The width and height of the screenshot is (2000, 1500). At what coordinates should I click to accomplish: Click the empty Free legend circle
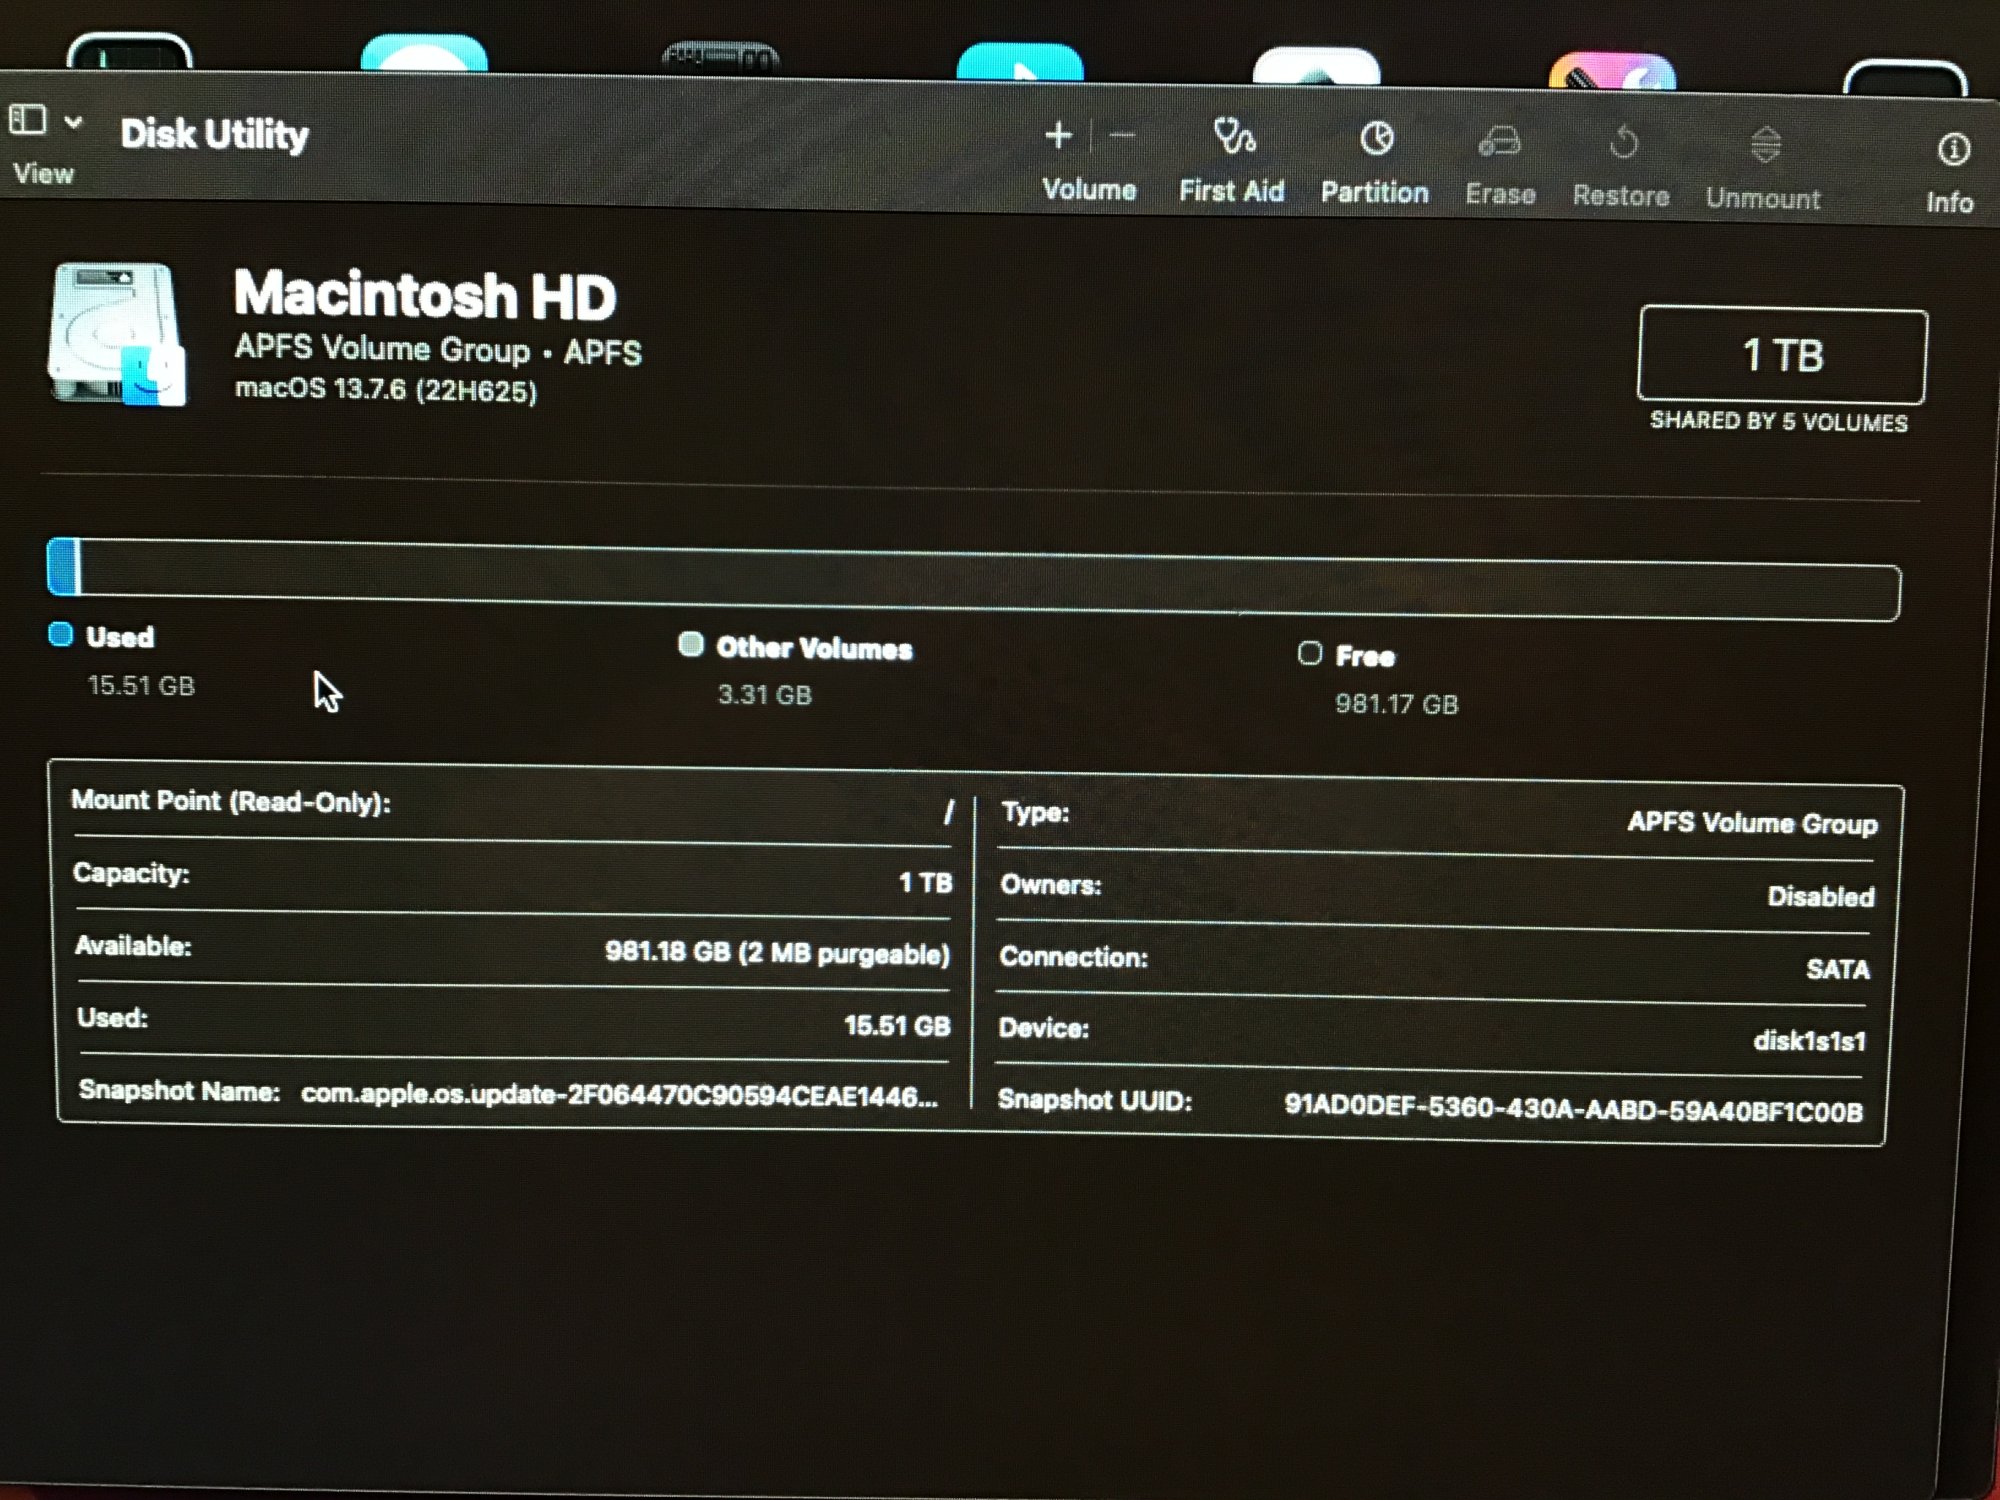tap(1309, 653)
